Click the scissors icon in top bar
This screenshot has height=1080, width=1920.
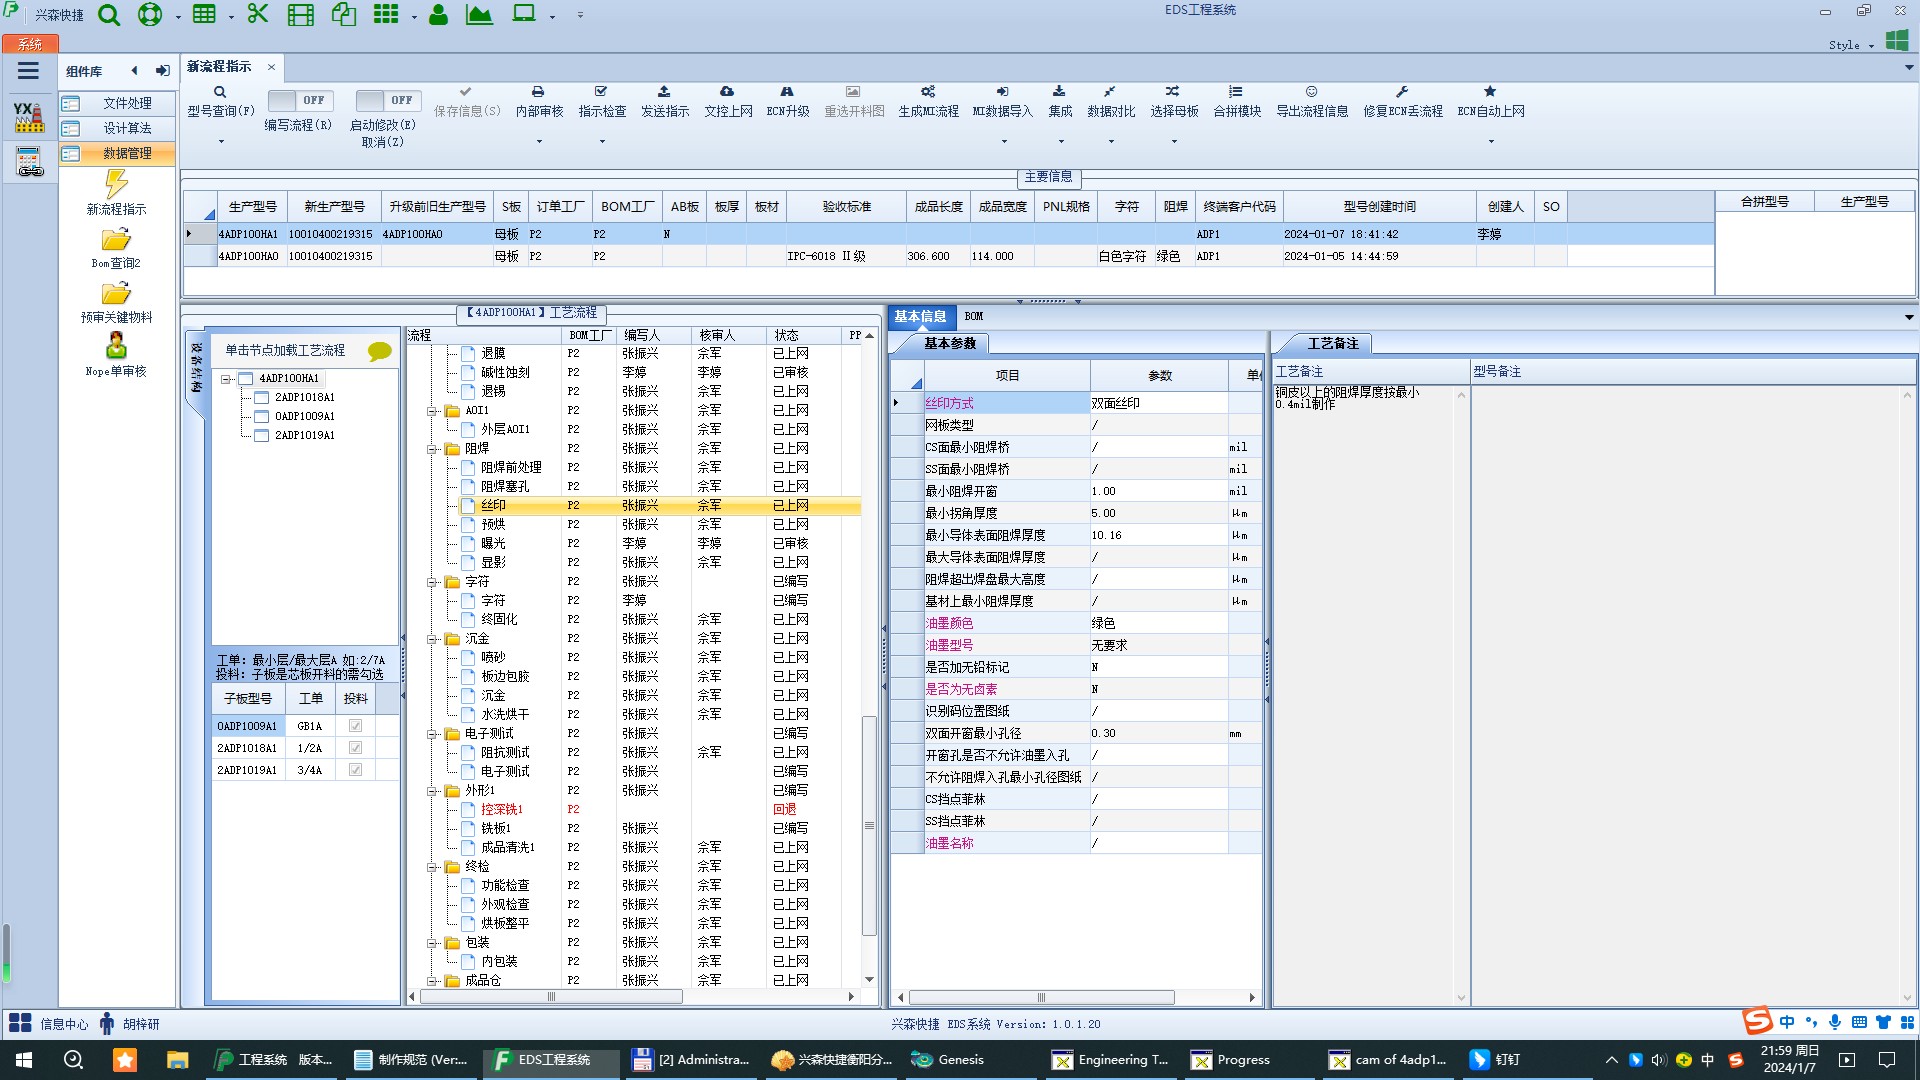point(258,14)
